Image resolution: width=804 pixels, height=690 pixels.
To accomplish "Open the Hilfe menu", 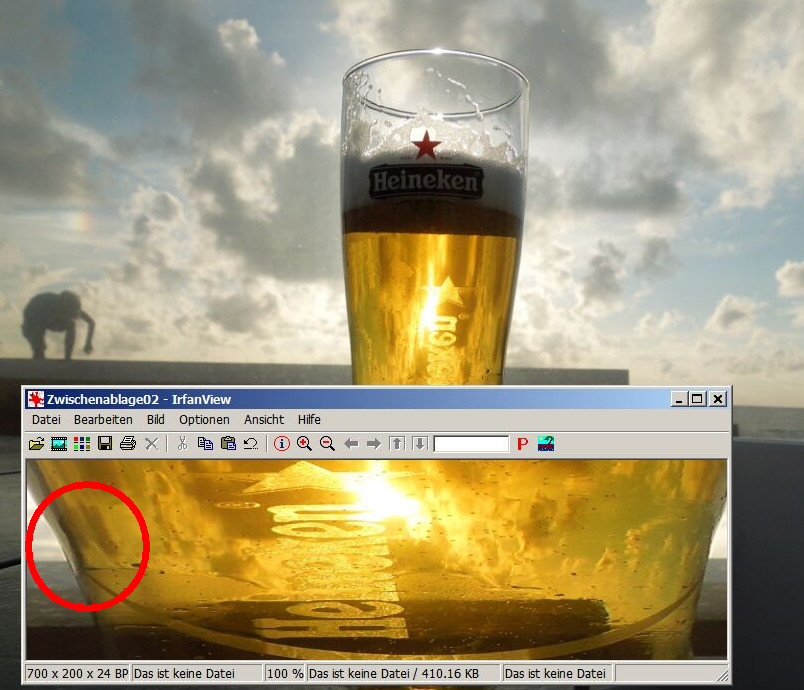I will [x=309, y=420].
